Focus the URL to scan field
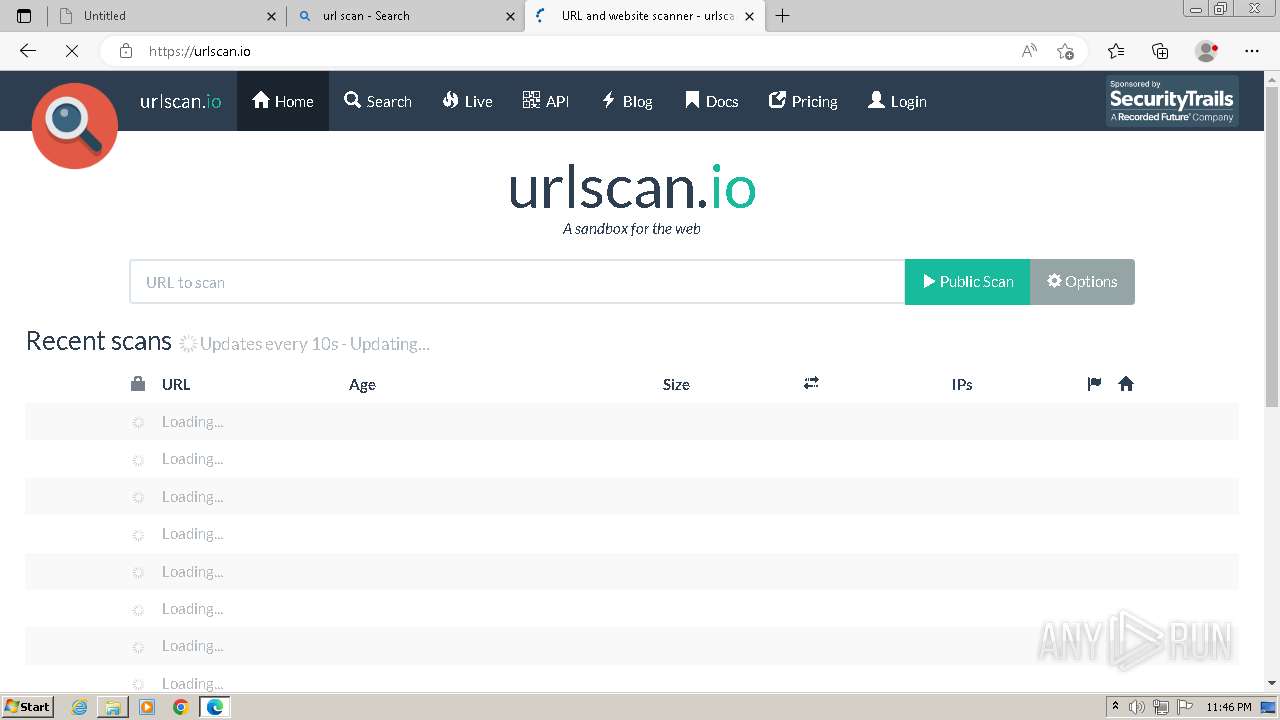The height and width of the screenshot is (720, 1280). click(x=517, y=282)
